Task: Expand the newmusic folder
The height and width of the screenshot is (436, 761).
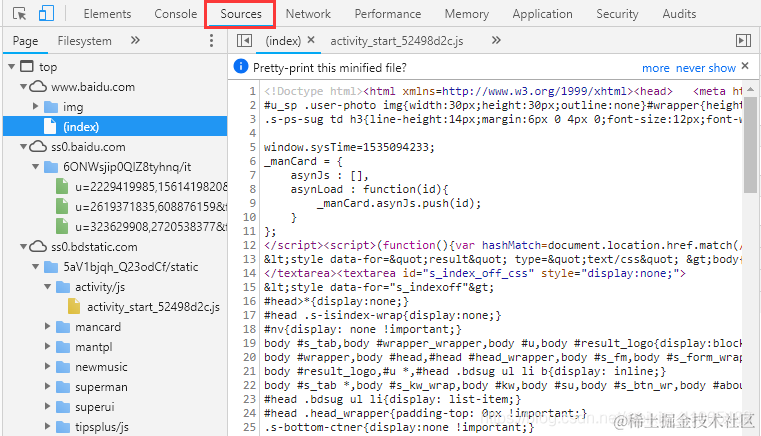Action: (47, 367)
